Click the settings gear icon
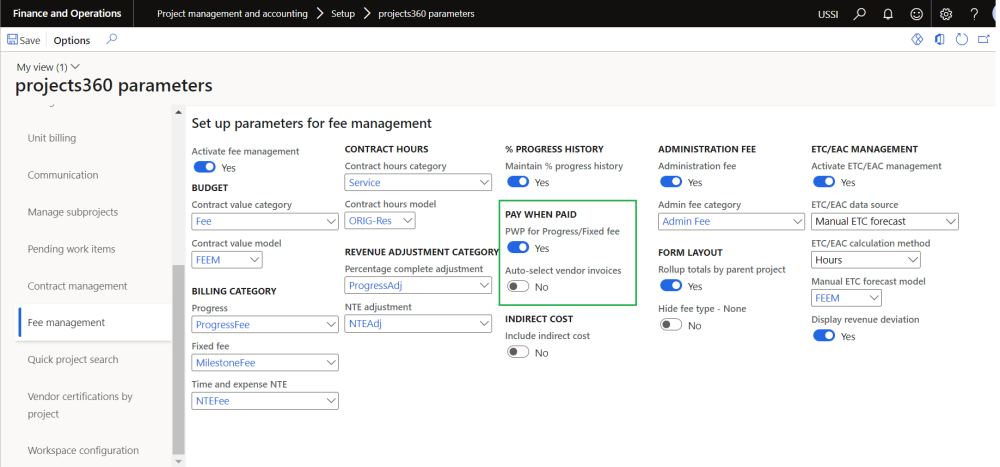 (946, 14)
